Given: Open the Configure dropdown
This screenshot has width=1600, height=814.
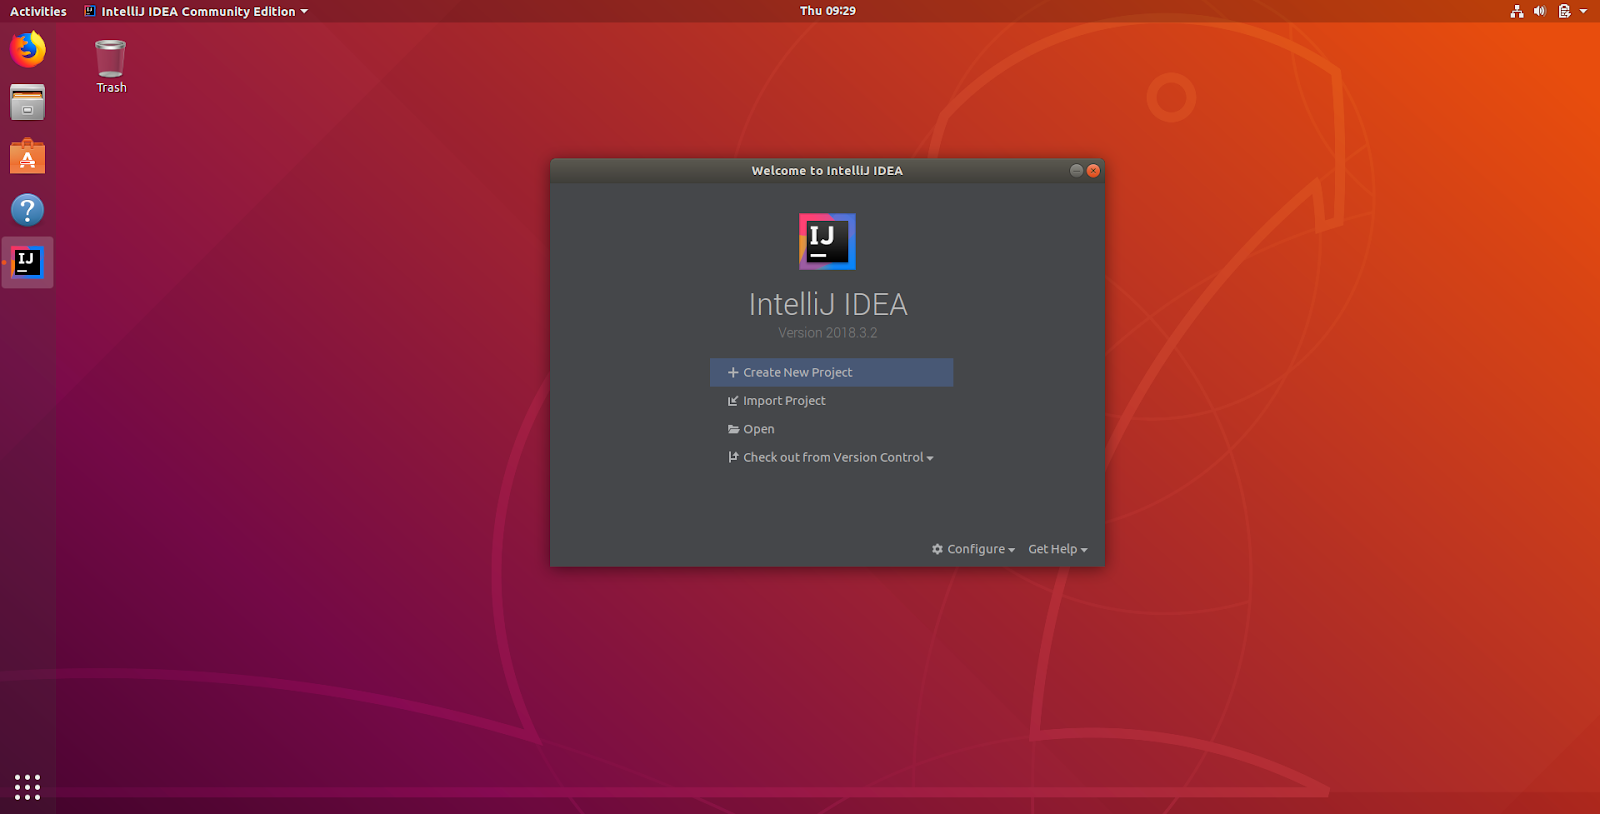Looking at the screenshot, I should point(973,549).
